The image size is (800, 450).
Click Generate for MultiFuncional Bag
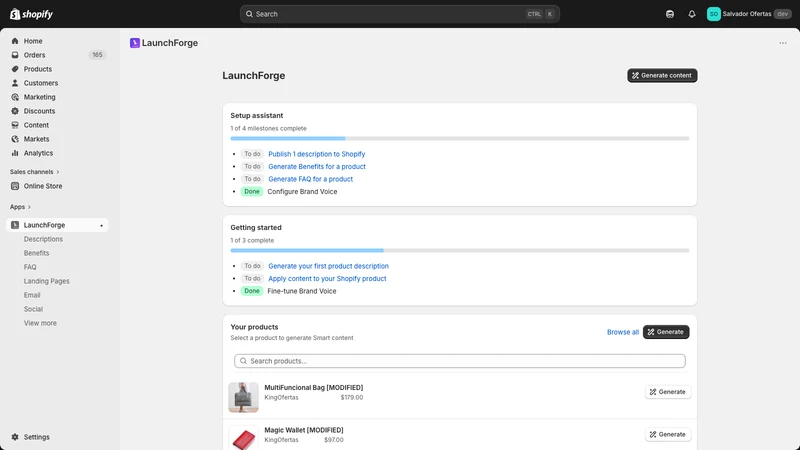[x=667, y=392]
